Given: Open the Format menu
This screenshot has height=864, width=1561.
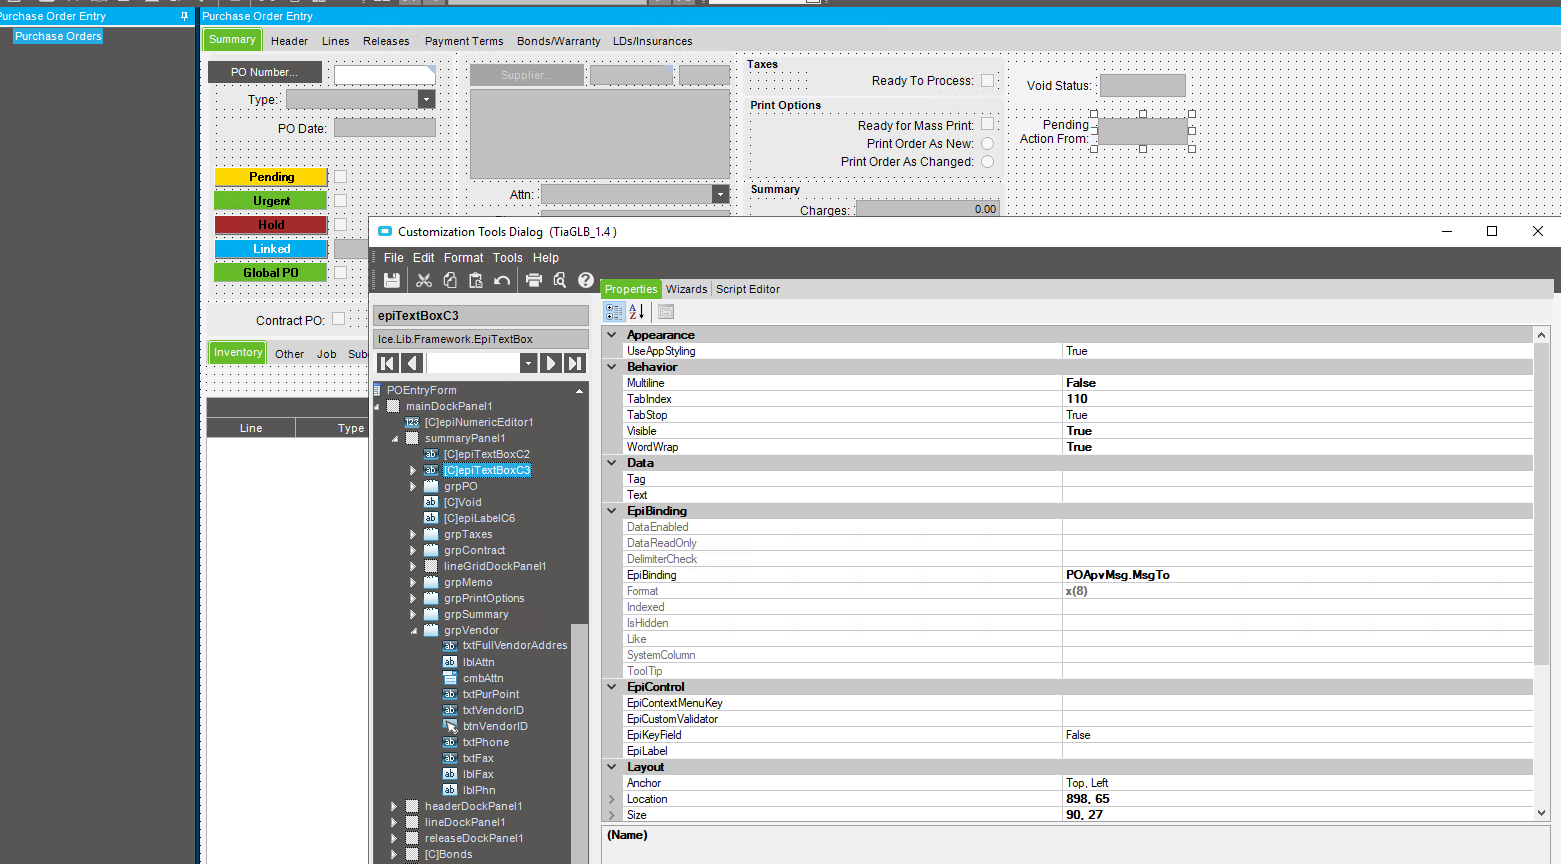Looking at the screenshot, I should (463, 258).
